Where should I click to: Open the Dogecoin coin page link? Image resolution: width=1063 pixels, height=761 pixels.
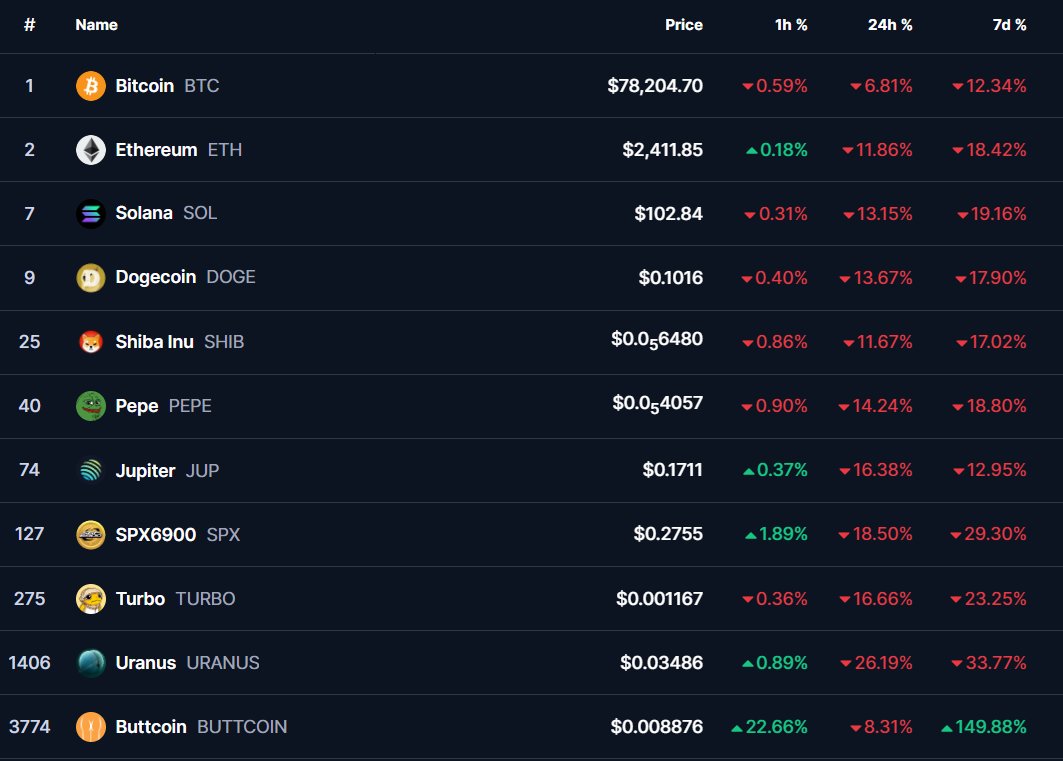tap(155, 277)
